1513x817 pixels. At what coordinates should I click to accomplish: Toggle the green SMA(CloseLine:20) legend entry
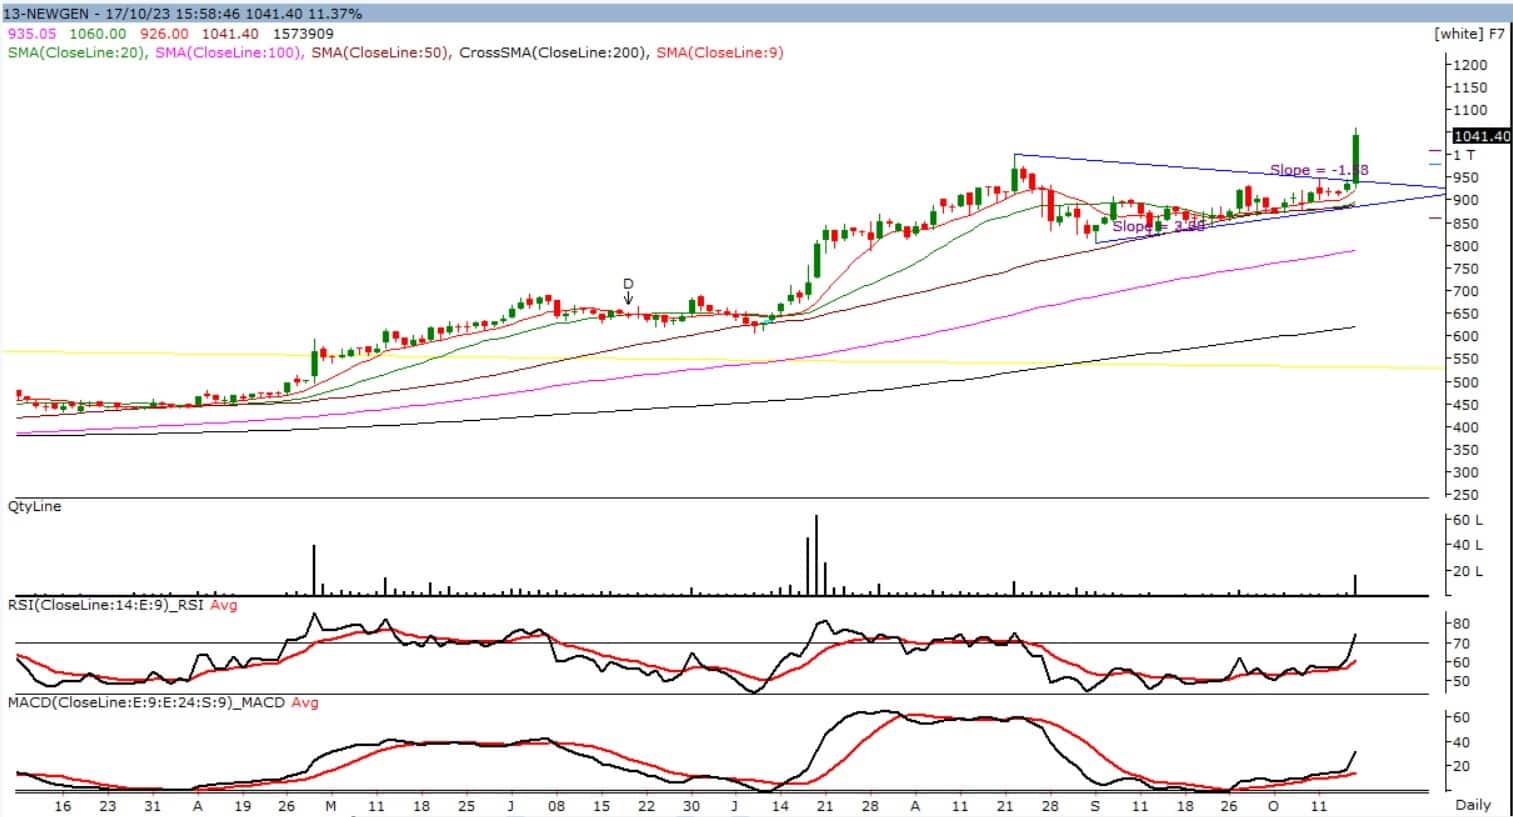77,52
